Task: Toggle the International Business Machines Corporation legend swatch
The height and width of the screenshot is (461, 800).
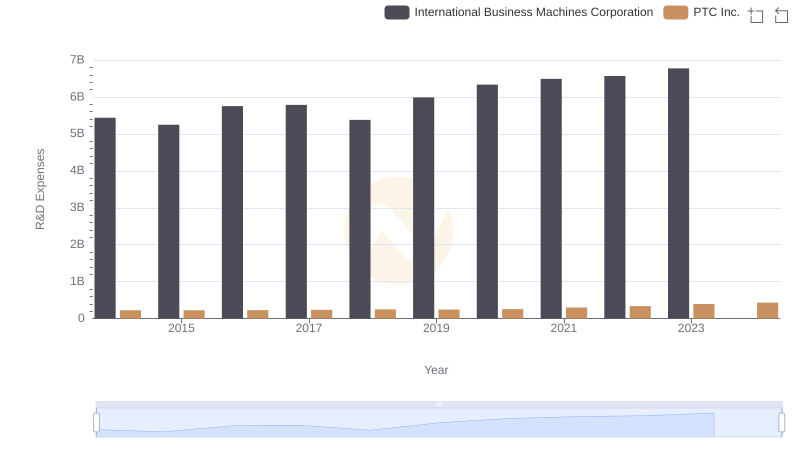Action: [x=397, y=12]
